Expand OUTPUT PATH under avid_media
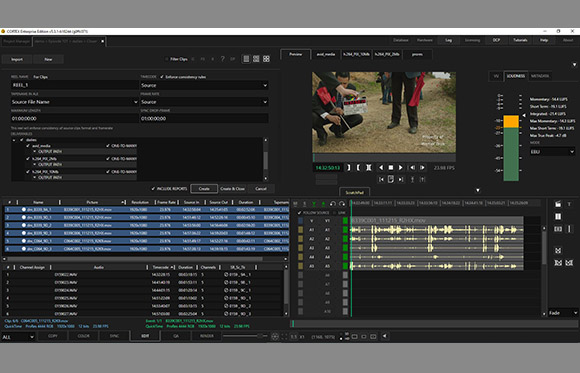 pos(35,151)
